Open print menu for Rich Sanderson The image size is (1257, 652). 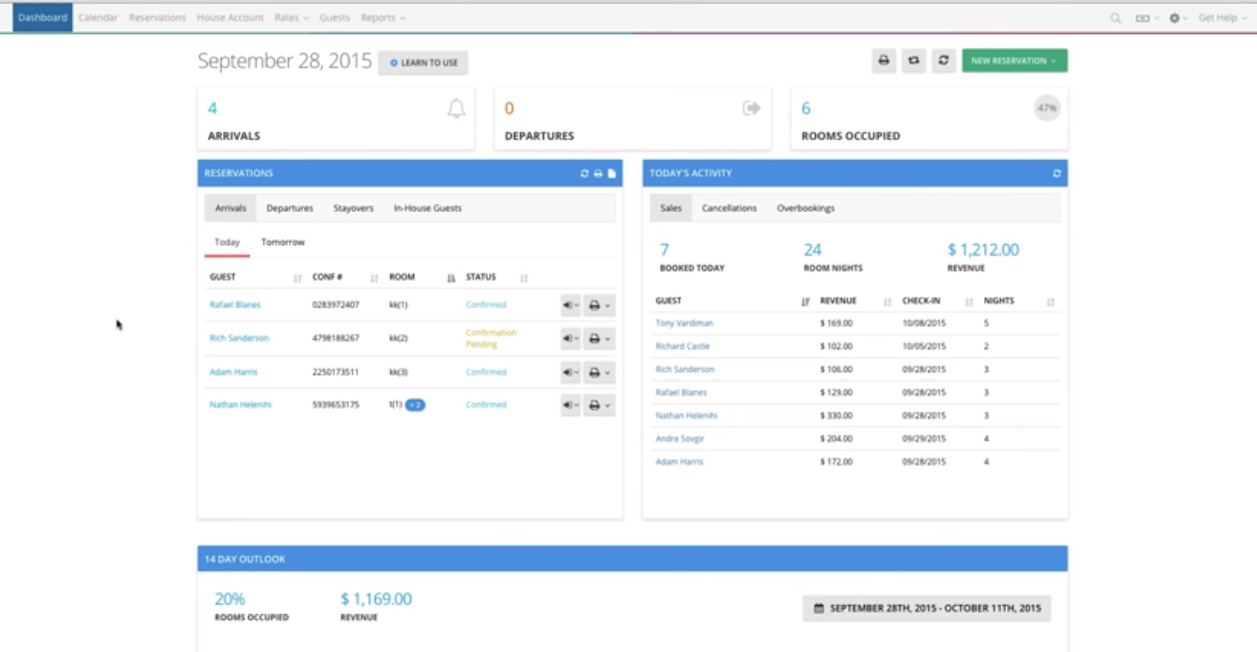pyautogui.click(x=599, y=339)
